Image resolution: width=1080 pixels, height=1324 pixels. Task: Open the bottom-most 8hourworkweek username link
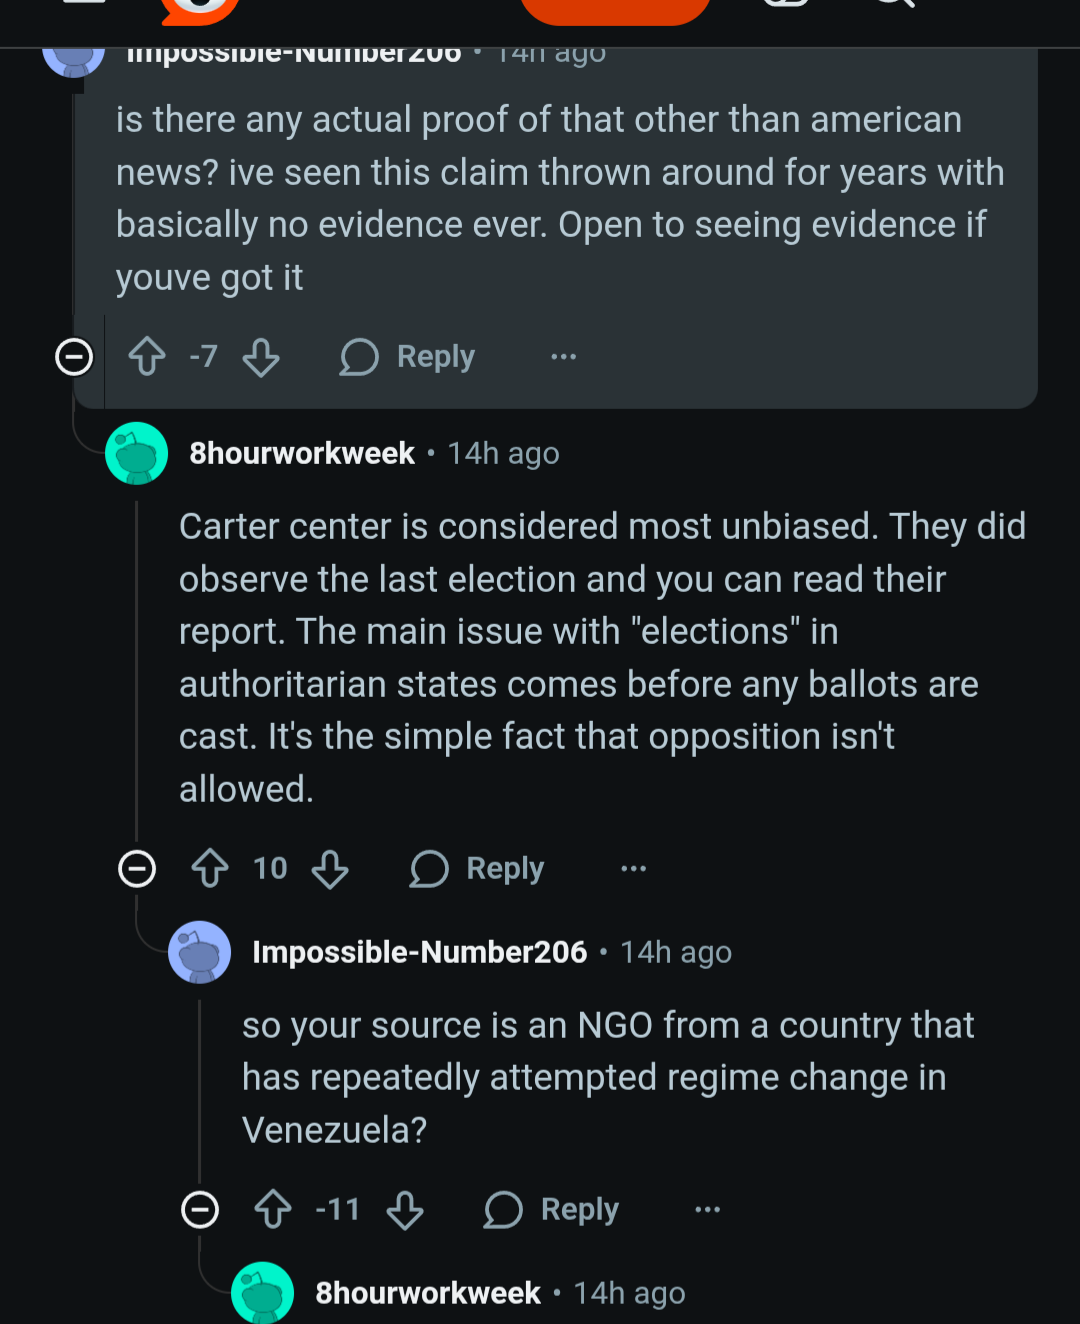[x=428, y=1293]
